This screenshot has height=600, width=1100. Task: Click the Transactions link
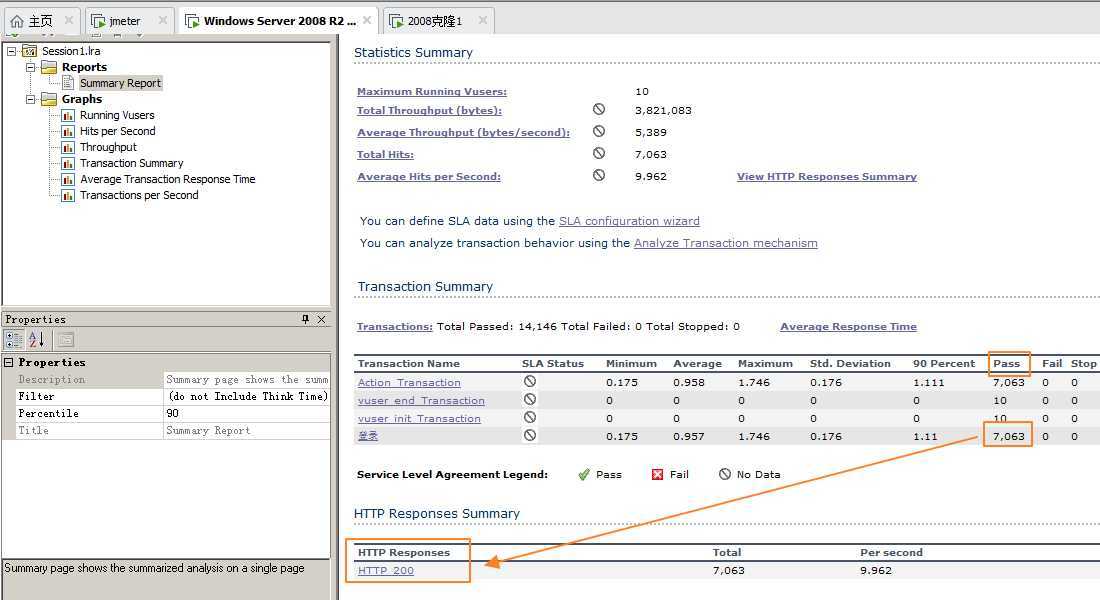(394, 326)
